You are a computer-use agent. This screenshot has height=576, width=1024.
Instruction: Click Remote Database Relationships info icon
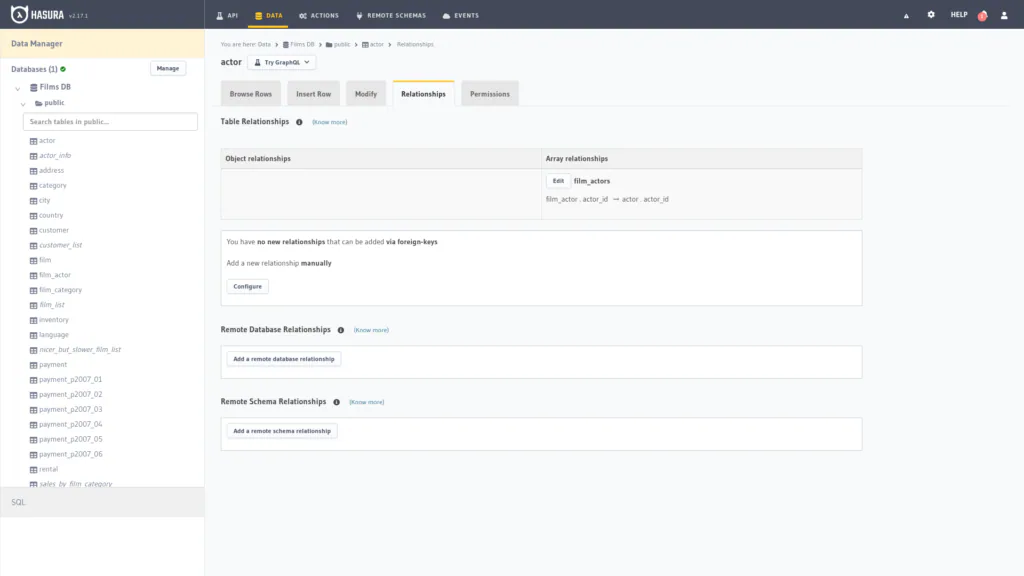tap(341, 330)
